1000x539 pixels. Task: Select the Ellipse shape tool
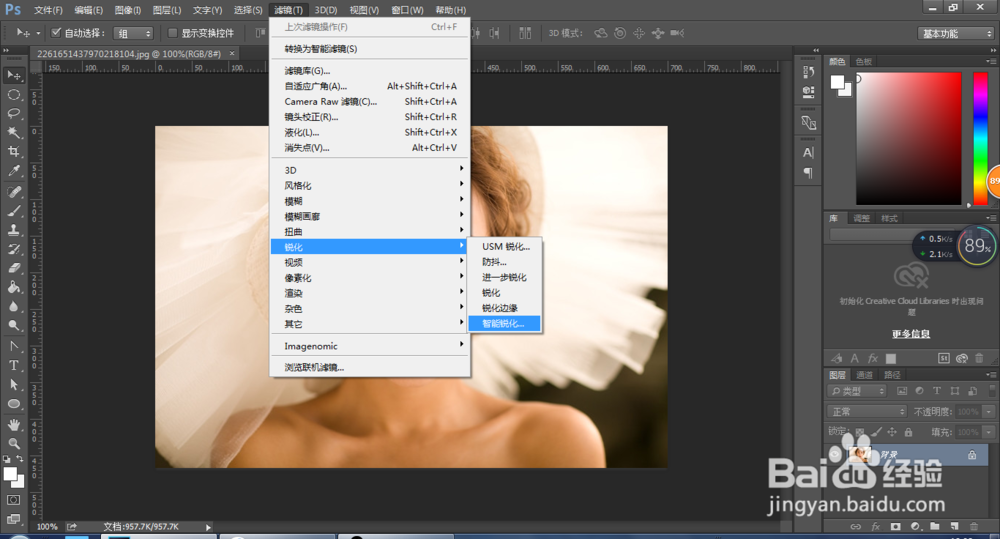13,404
